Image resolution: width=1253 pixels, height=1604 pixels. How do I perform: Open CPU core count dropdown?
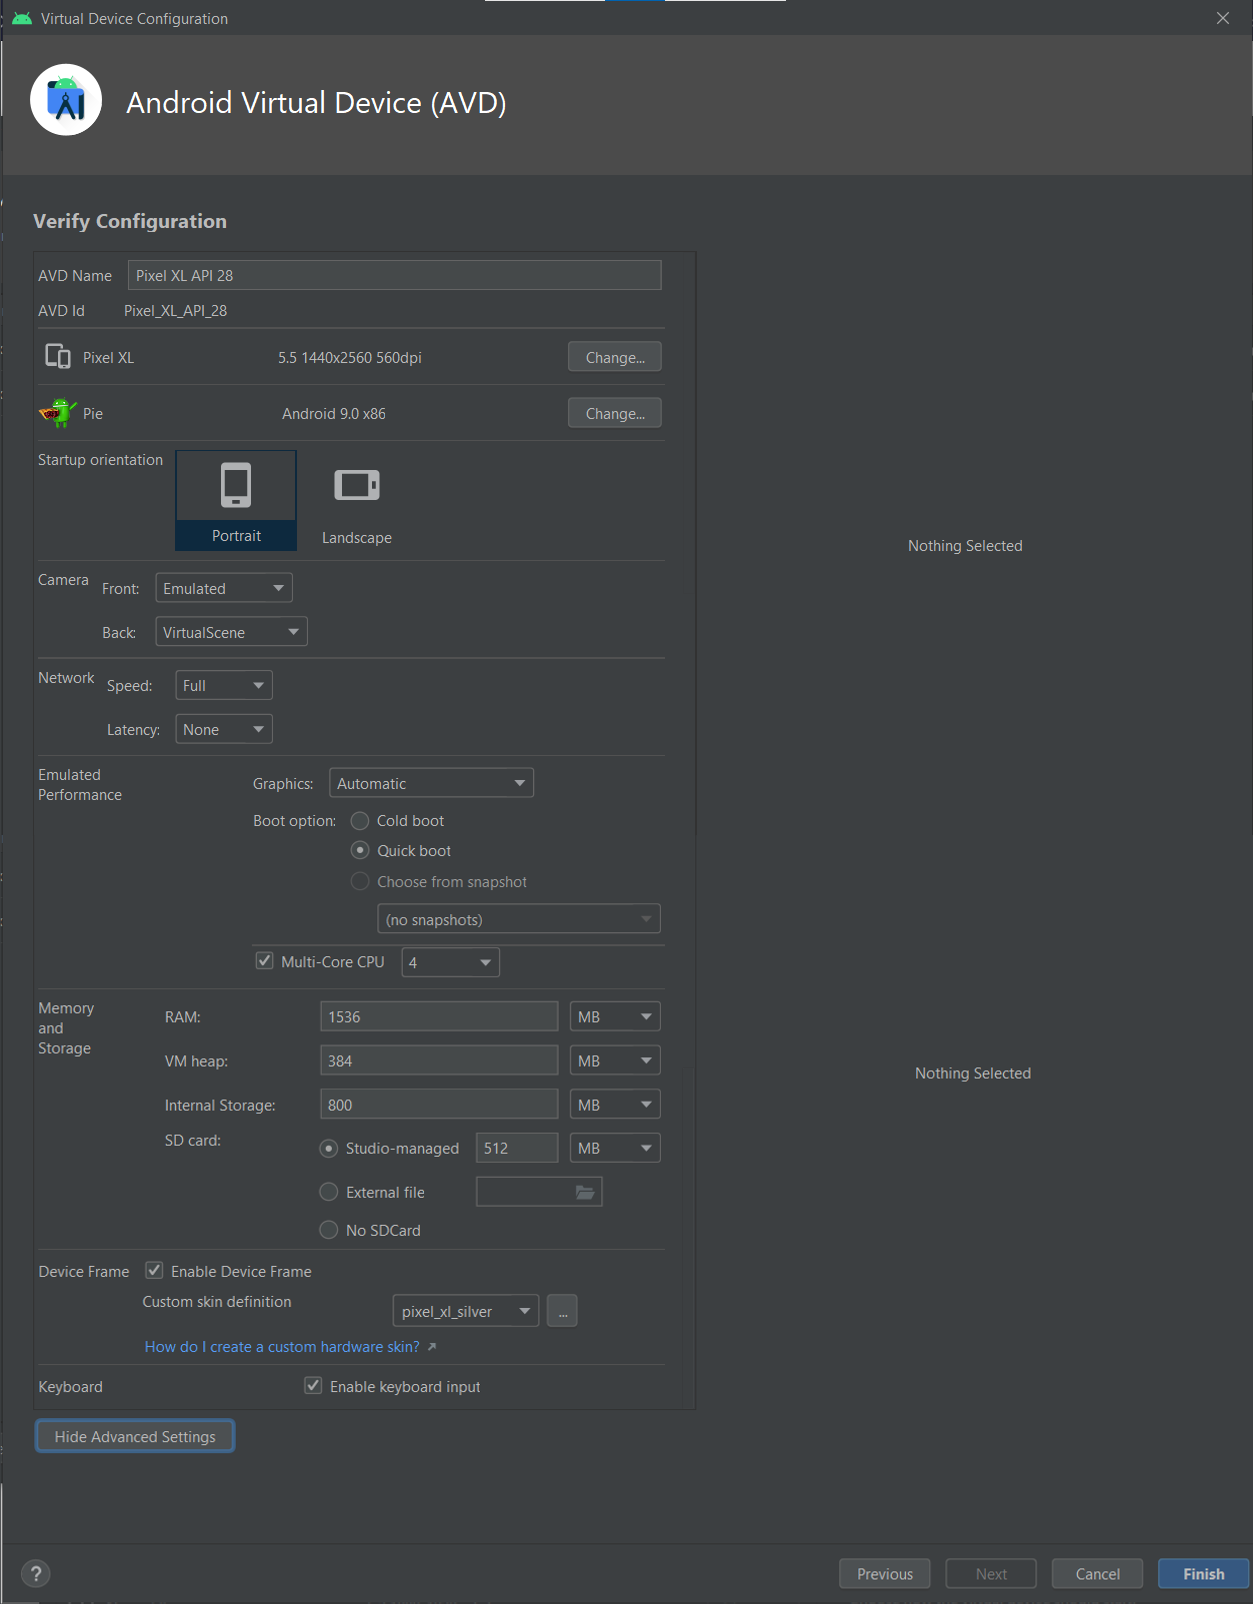click(450, 962)
